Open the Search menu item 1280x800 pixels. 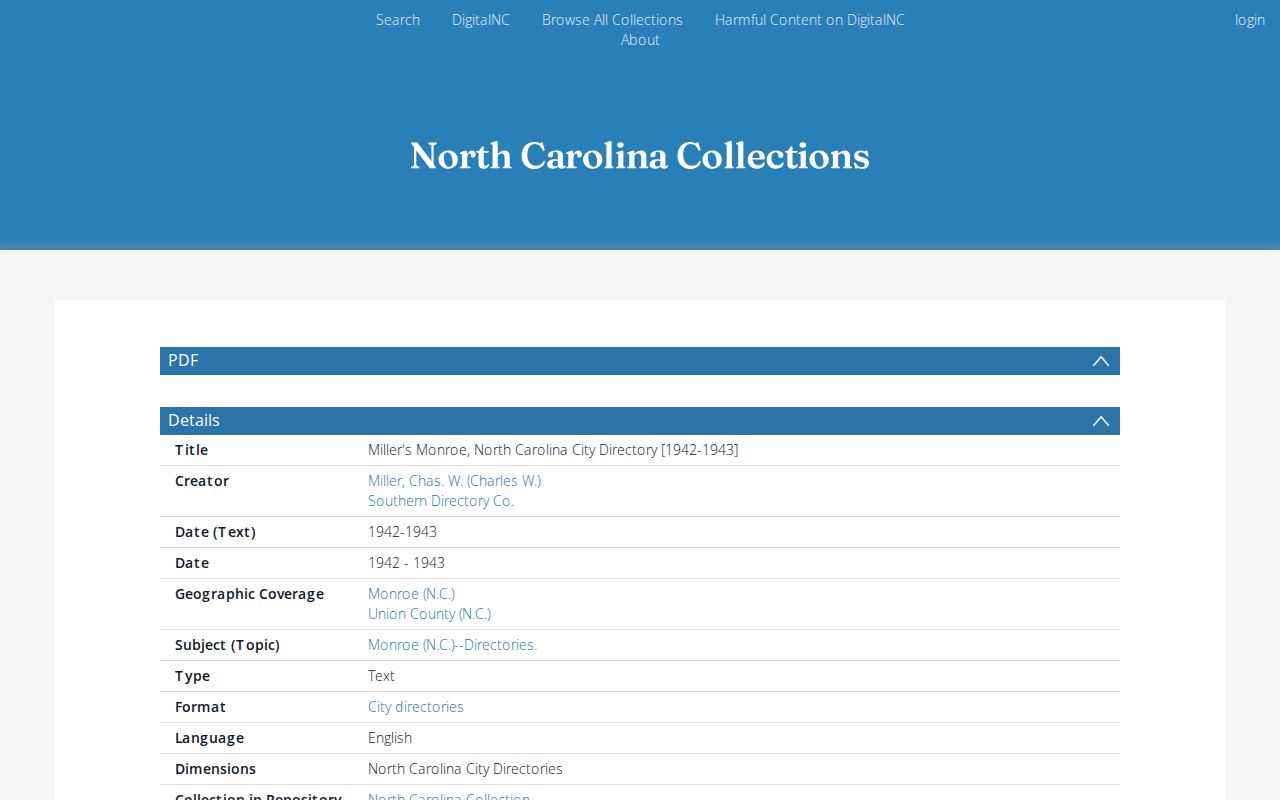[398, 20]
